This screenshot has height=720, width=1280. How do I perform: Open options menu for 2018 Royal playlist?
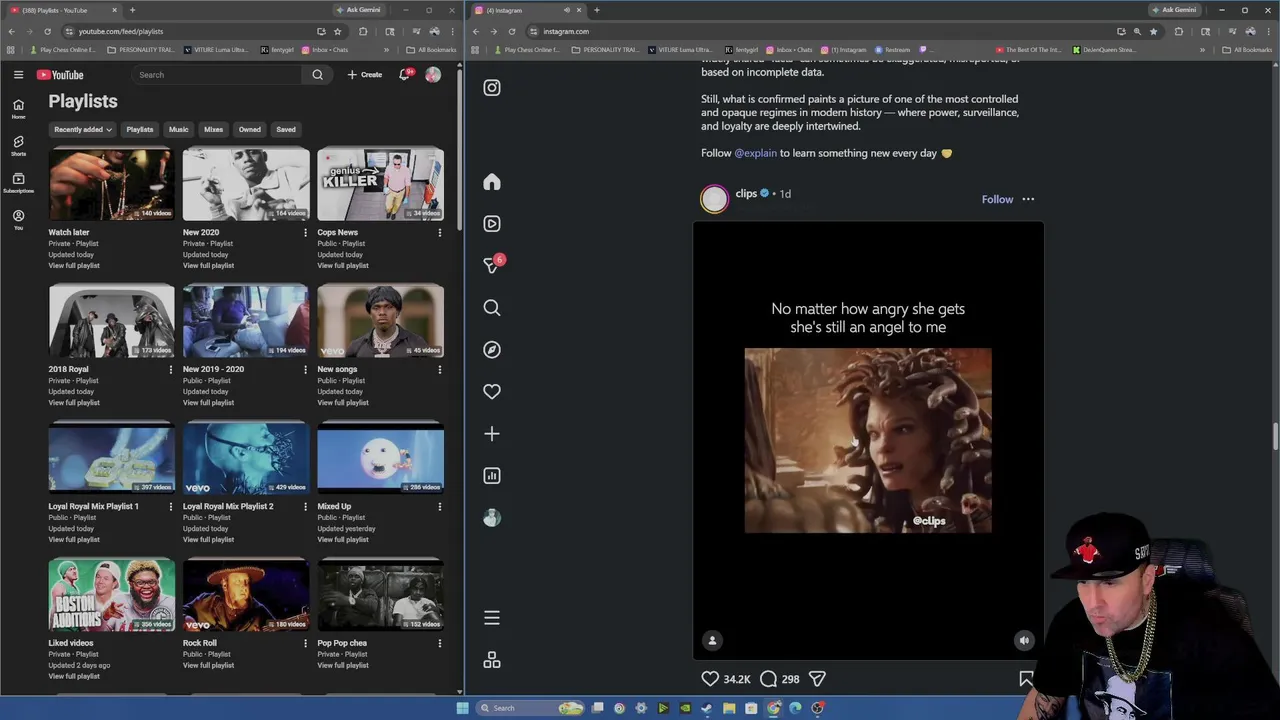click(170, 370)
